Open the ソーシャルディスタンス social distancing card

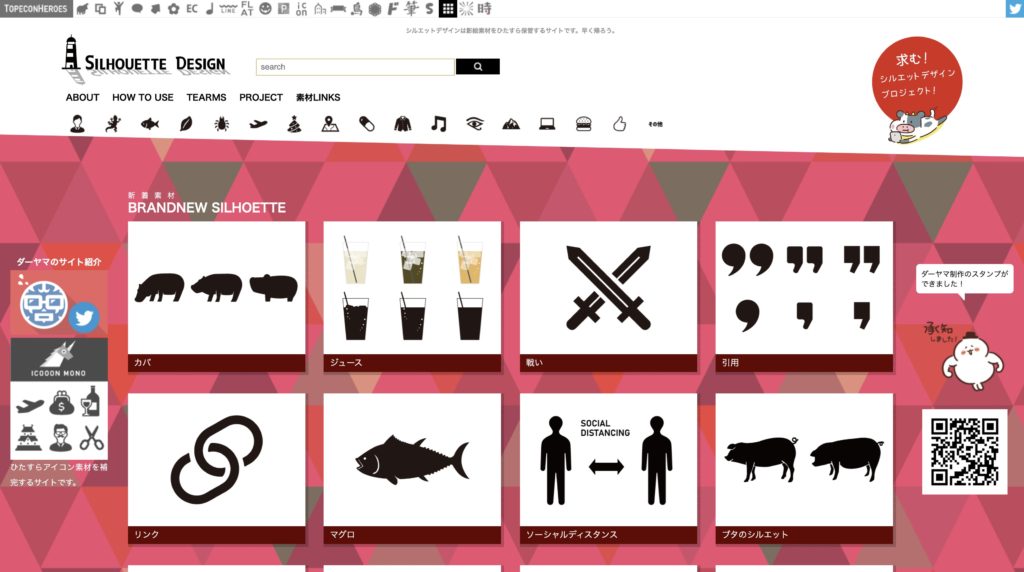[608, 468]
